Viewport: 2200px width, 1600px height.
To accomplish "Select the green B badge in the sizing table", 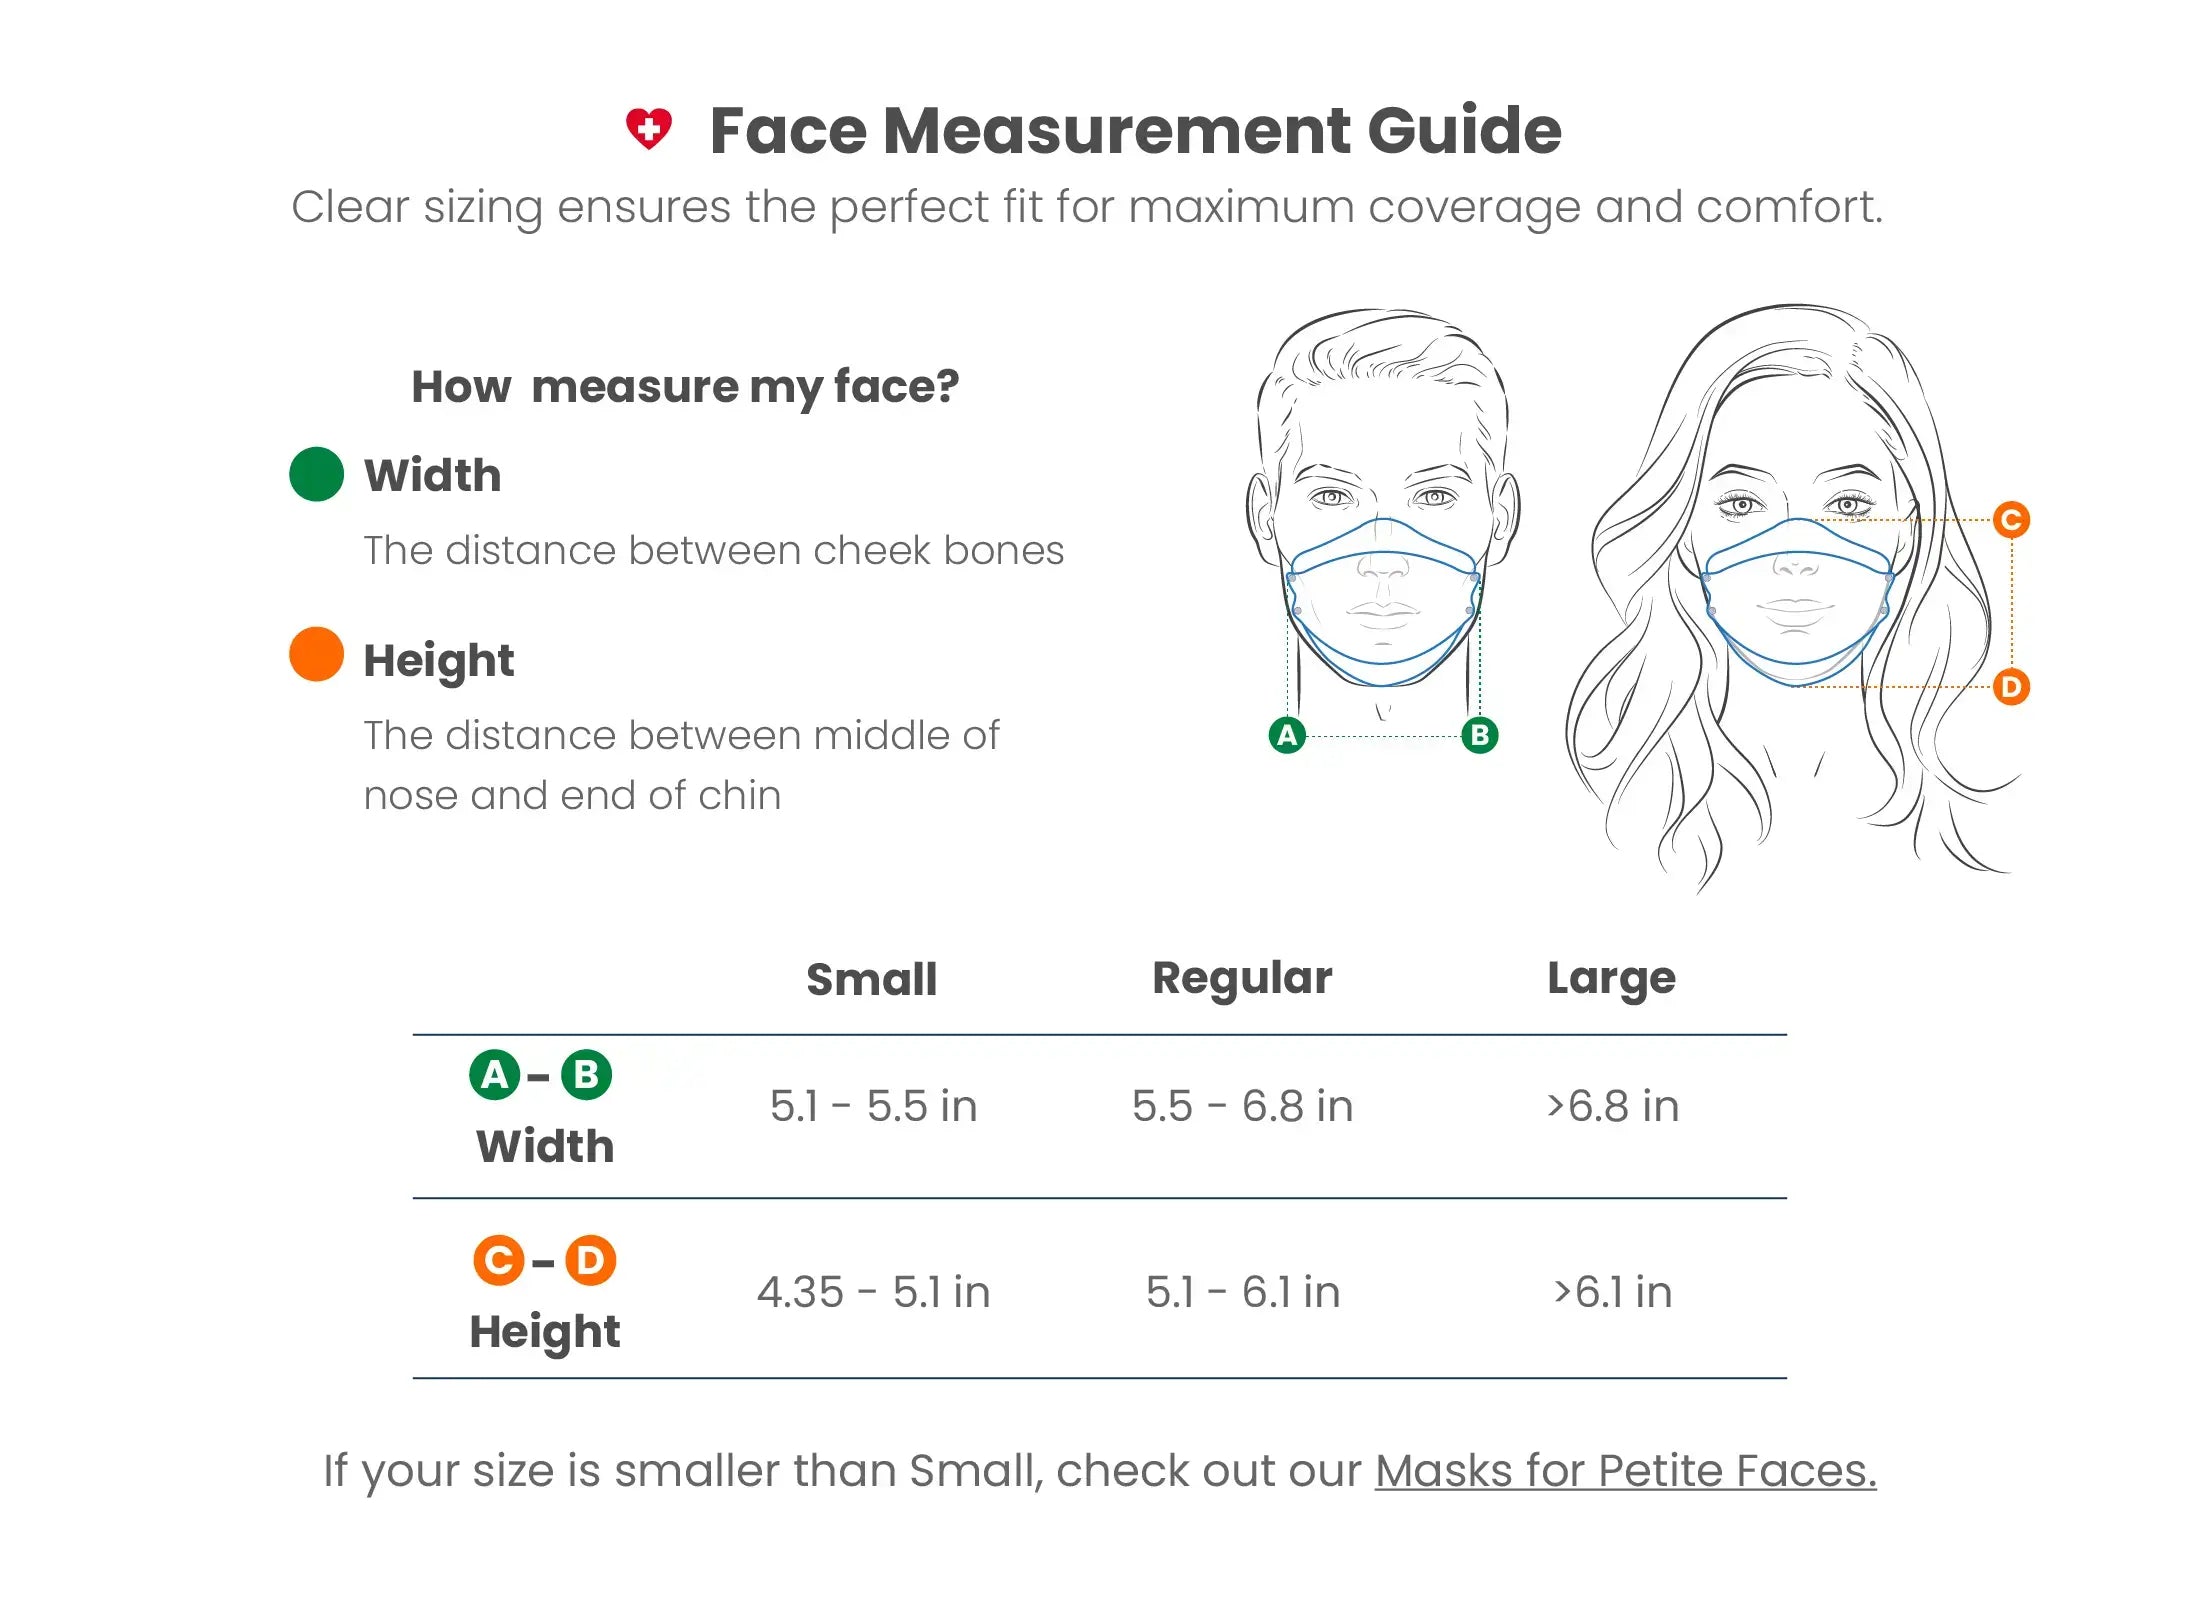I will pos(586,1075).
